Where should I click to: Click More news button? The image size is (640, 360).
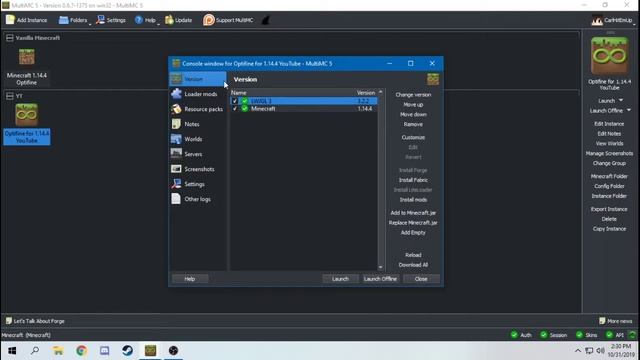[616, 321]
